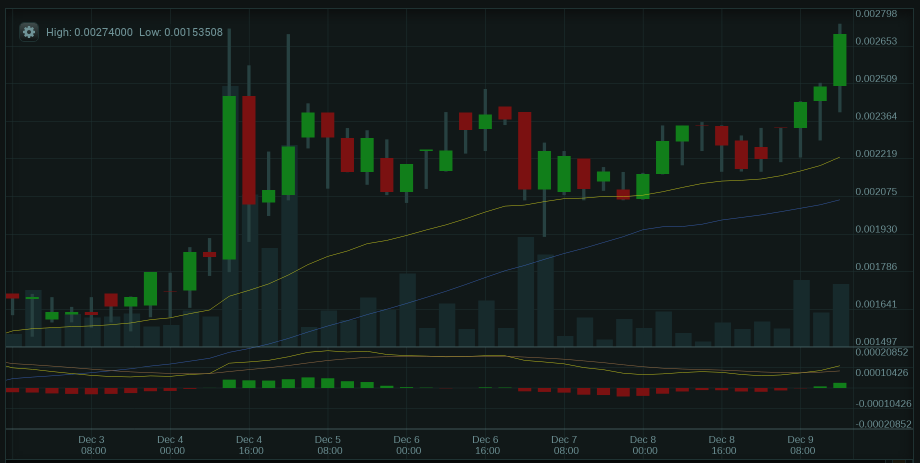Viewport: 920px width, 463px height.
Task: Click price label 0.002075
Action: [876, 191]
